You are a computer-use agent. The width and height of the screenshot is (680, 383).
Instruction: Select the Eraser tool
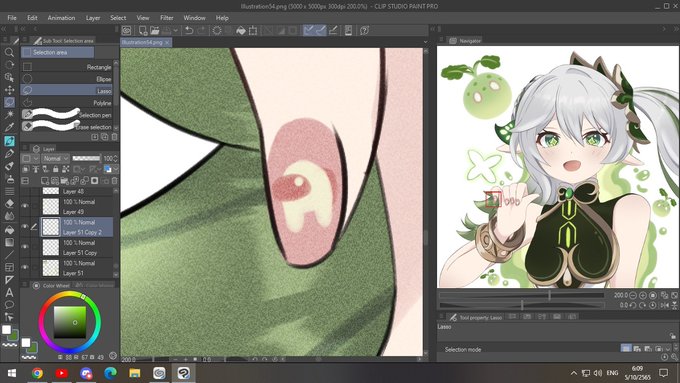click(x=9, y=203)
